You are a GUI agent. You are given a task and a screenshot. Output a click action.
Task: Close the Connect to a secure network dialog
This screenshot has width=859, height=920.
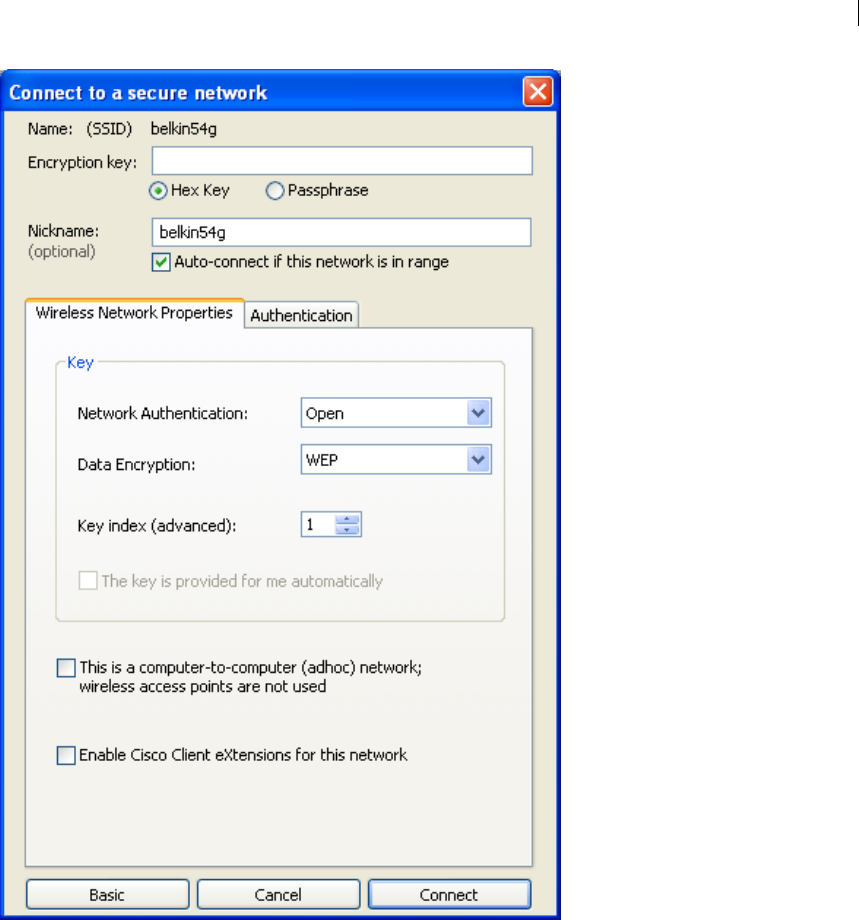coord(537,92)
